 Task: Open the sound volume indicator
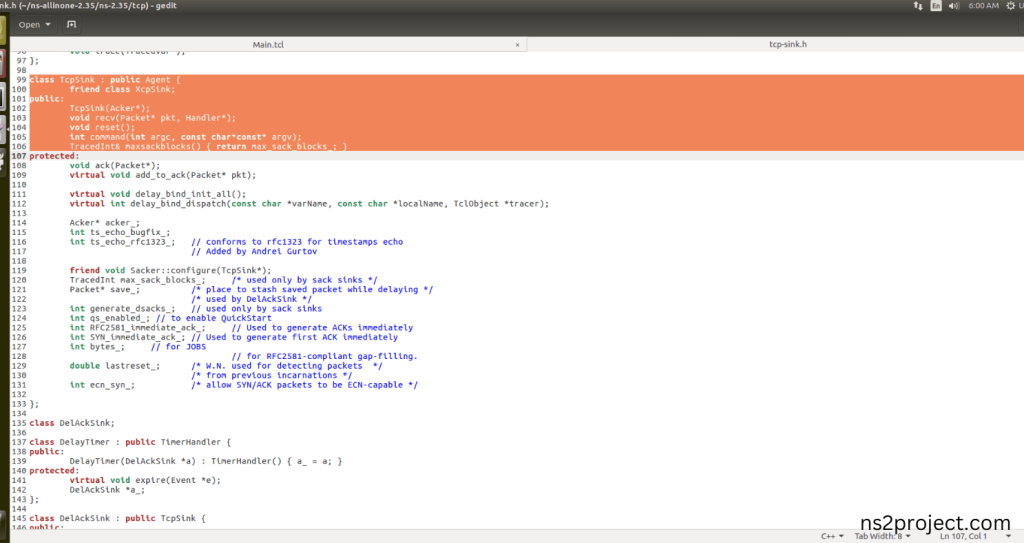tap(953, 6)
